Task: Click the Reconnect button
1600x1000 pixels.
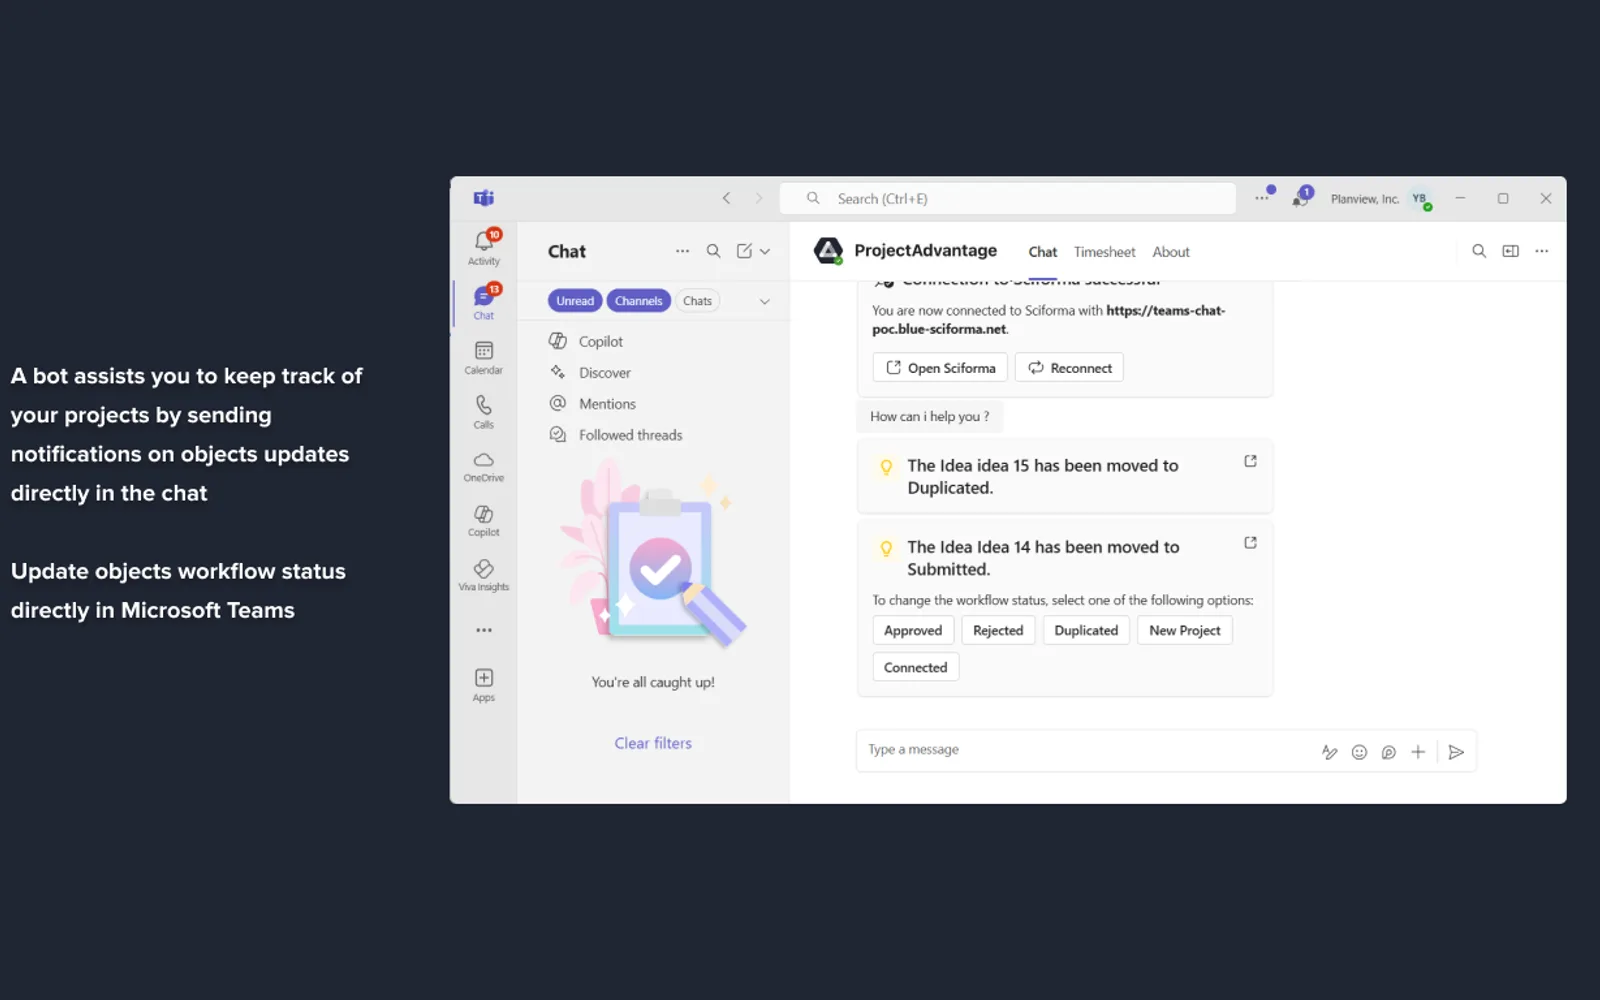Action: 1070,368
